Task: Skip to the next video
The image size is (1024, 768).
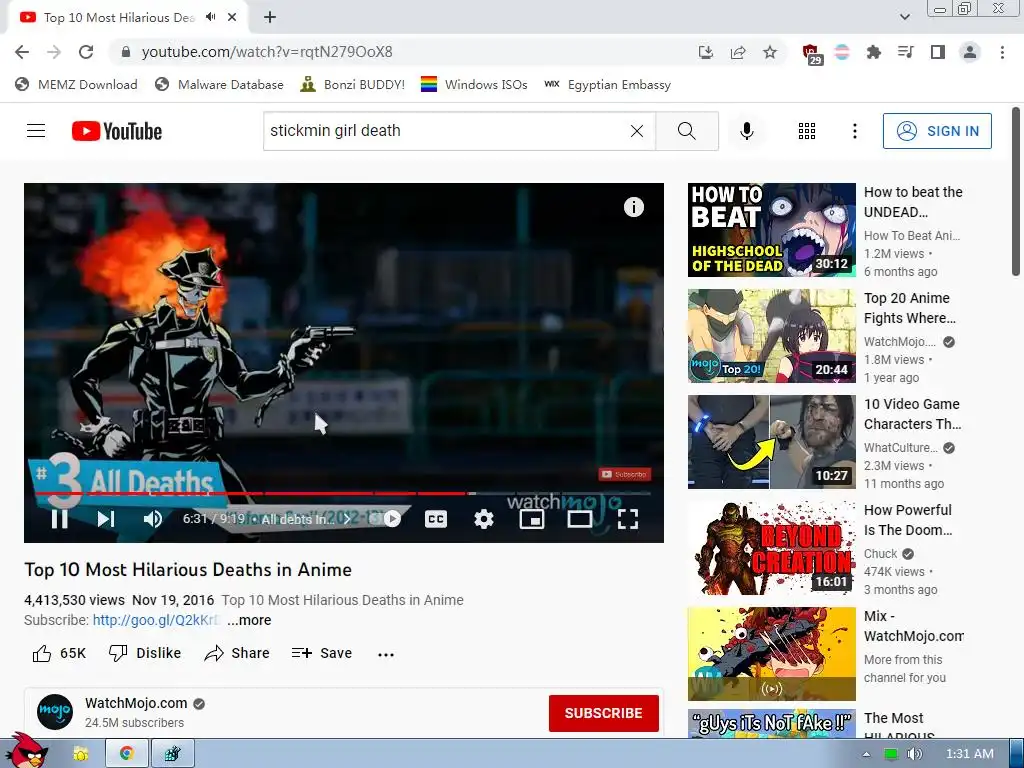Action: tap(106, 519)
